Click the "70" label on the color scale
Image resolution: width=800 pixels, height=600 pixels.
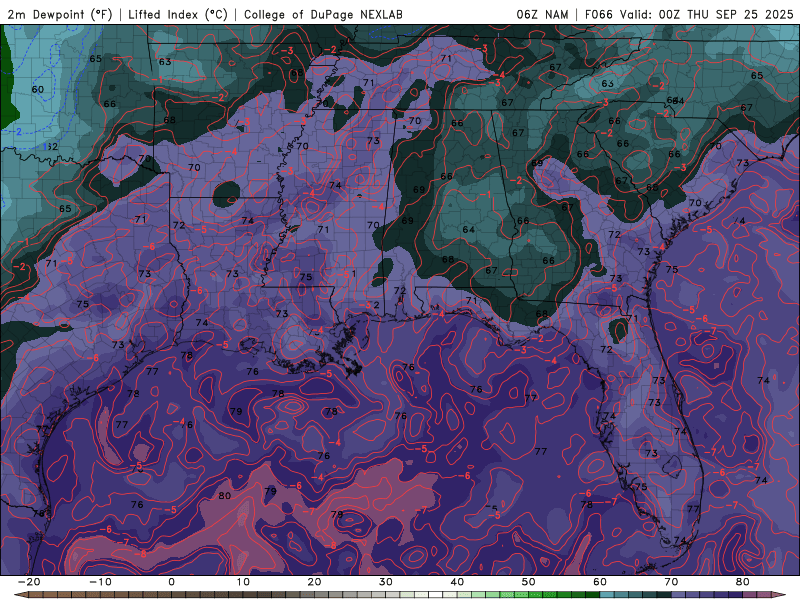[671, 582]
